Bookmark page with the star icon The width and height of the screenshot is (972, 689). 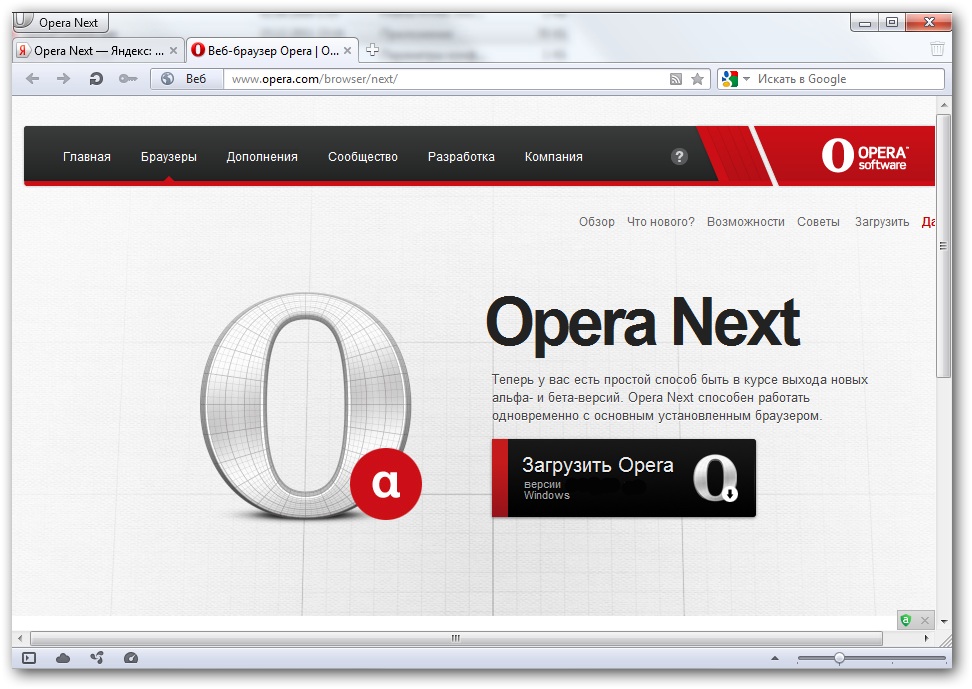697,79
